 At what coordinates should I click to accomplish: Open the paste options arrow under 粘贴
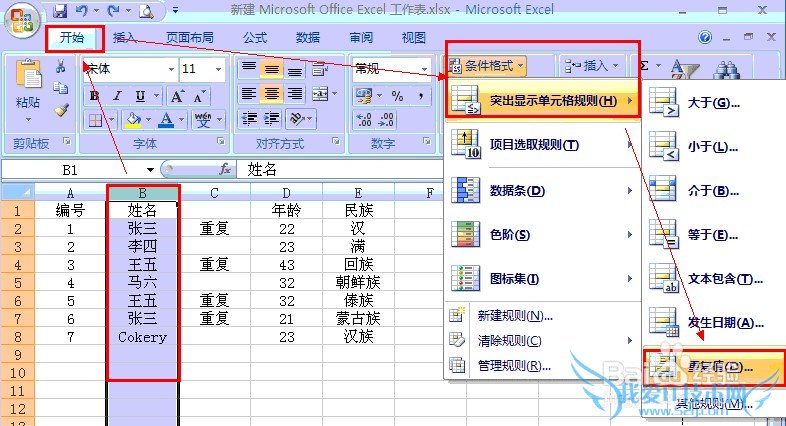[28, 119]
